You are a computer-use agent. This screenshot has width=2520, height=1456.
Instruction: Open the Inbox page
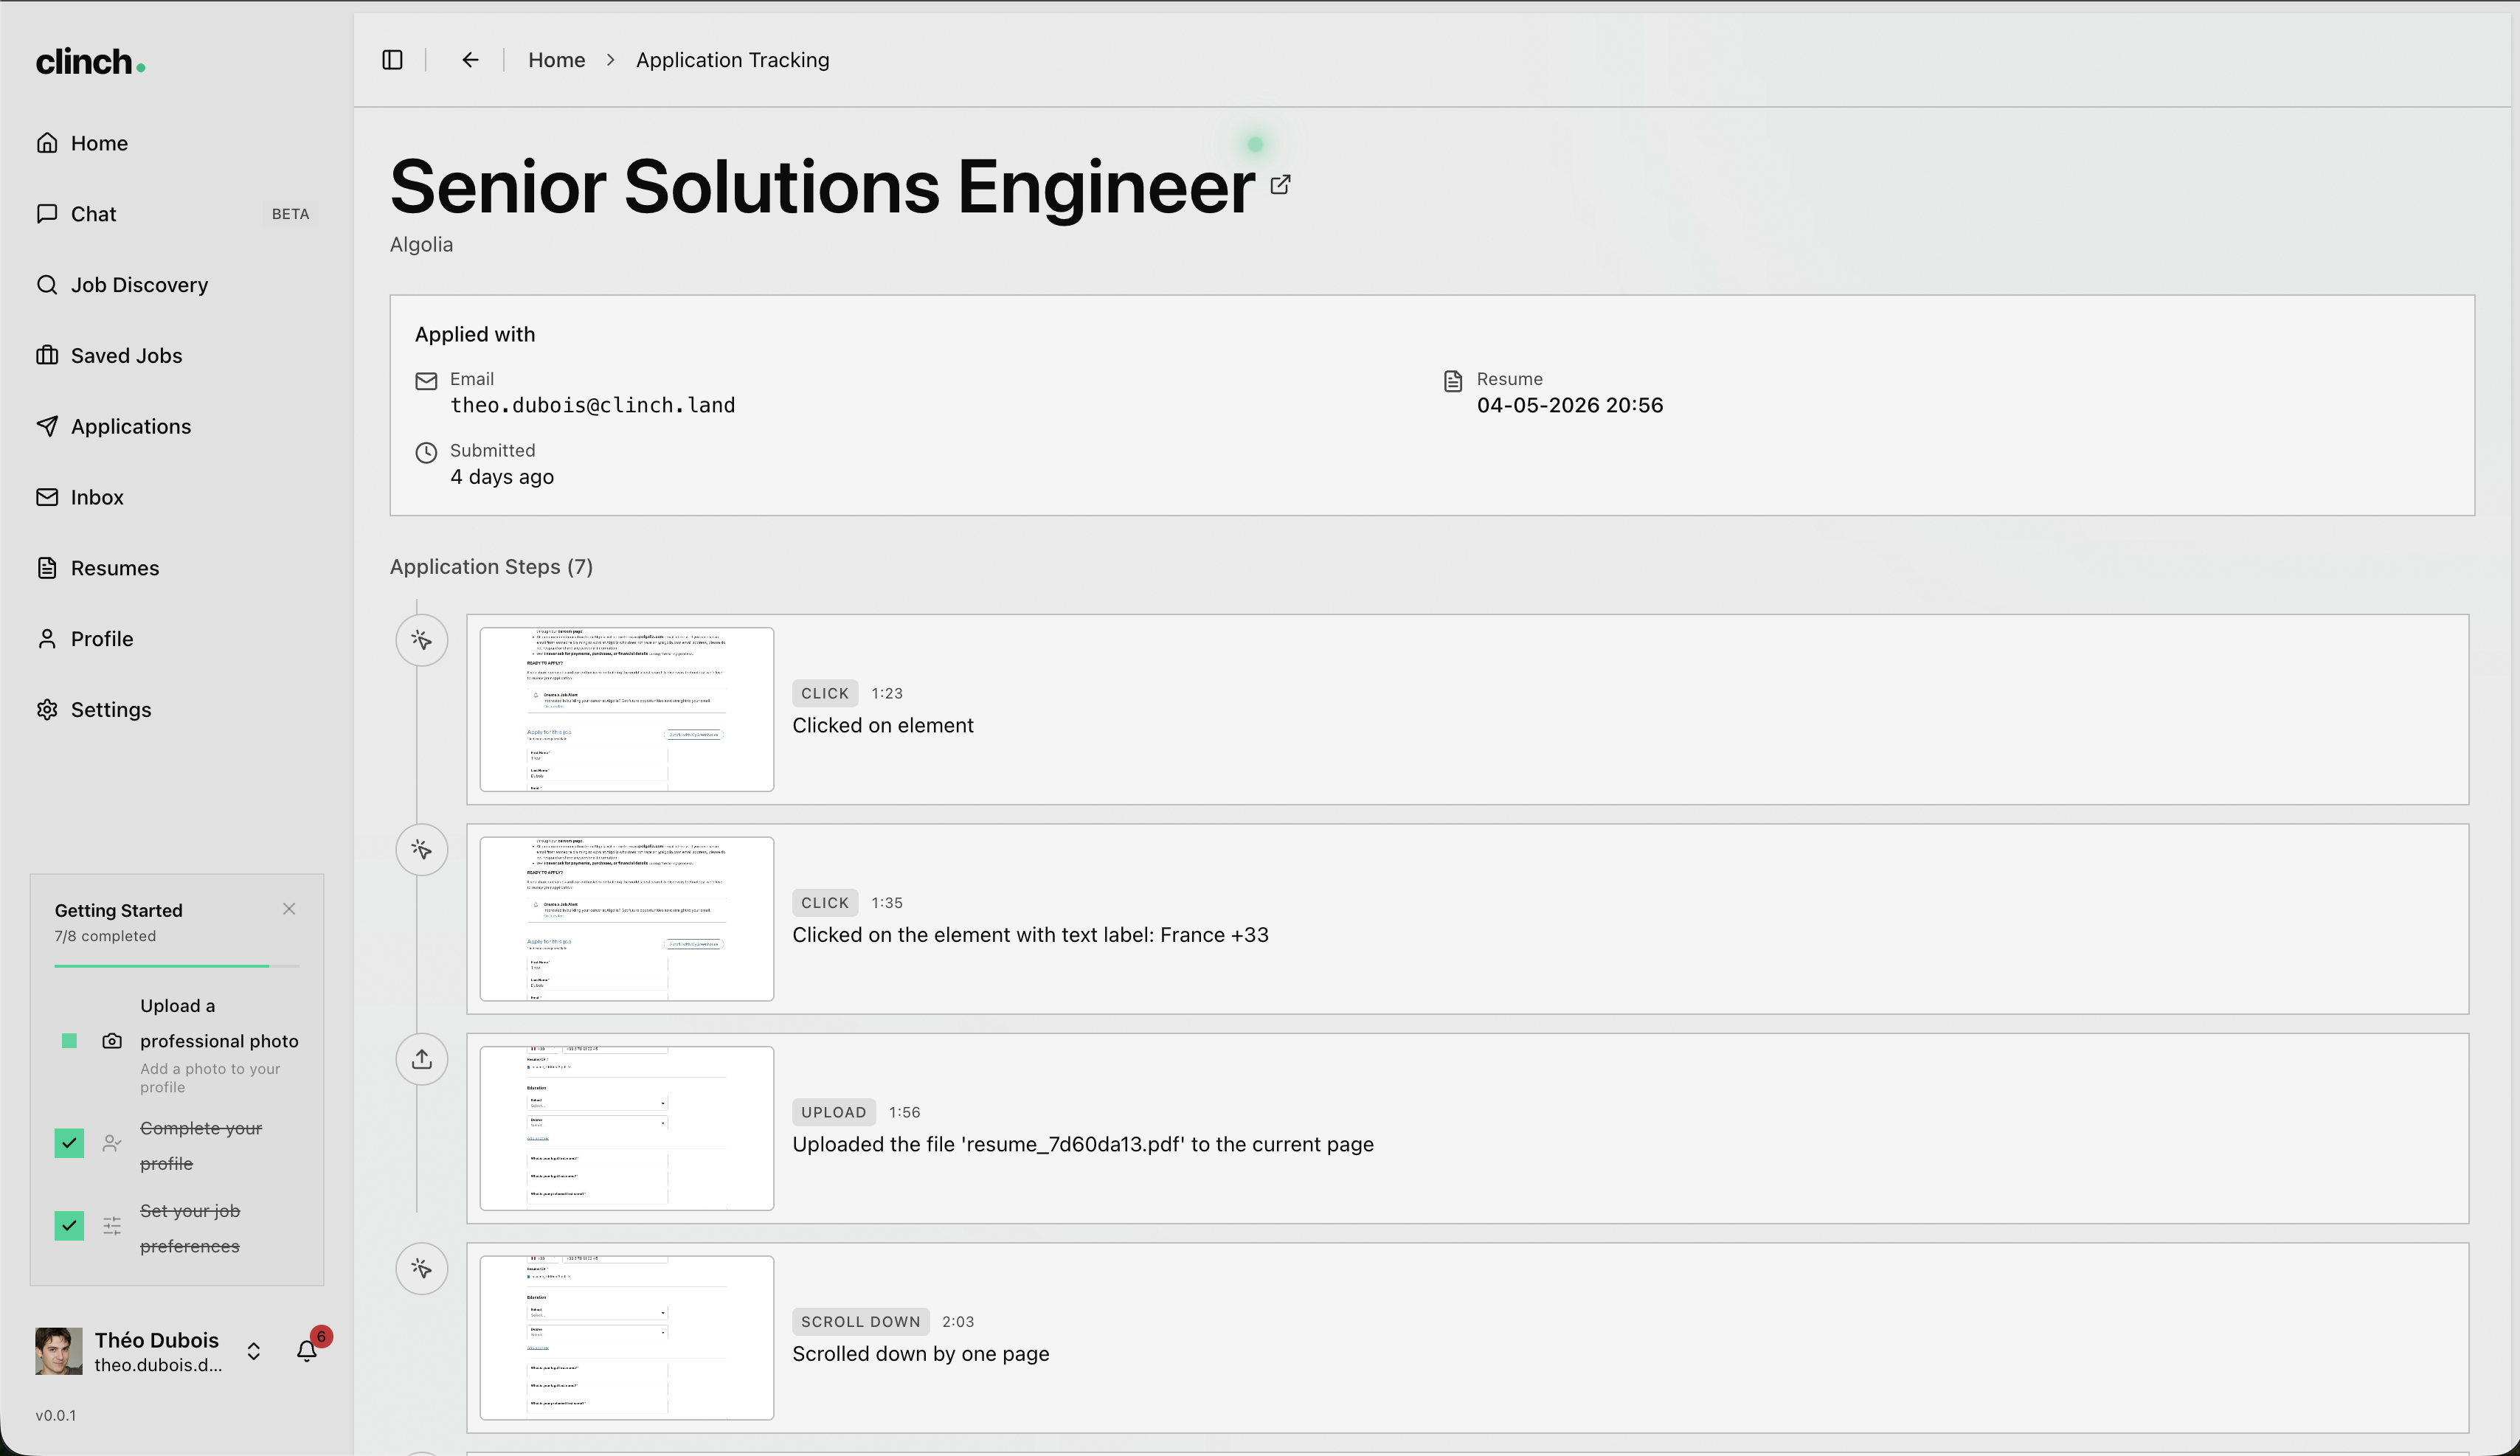(177, 497)
